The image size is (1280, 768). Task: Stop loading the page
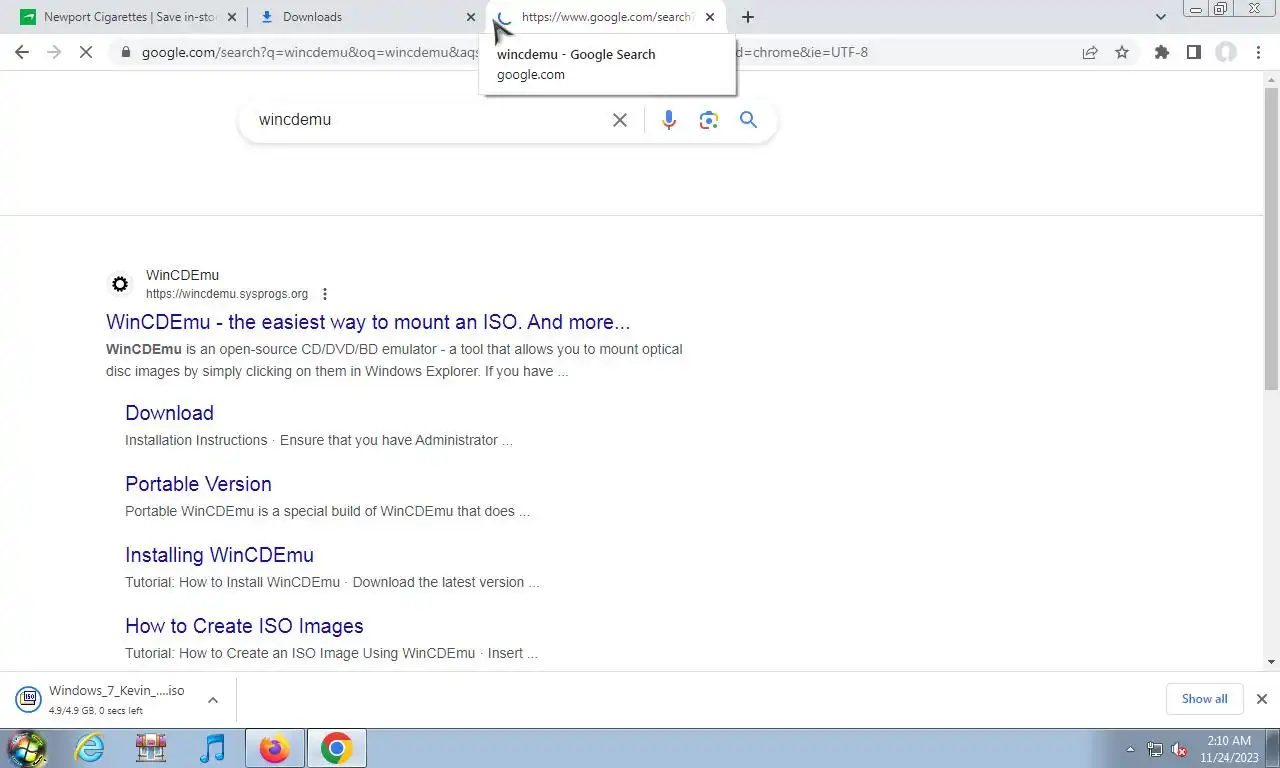pos(86,52)
